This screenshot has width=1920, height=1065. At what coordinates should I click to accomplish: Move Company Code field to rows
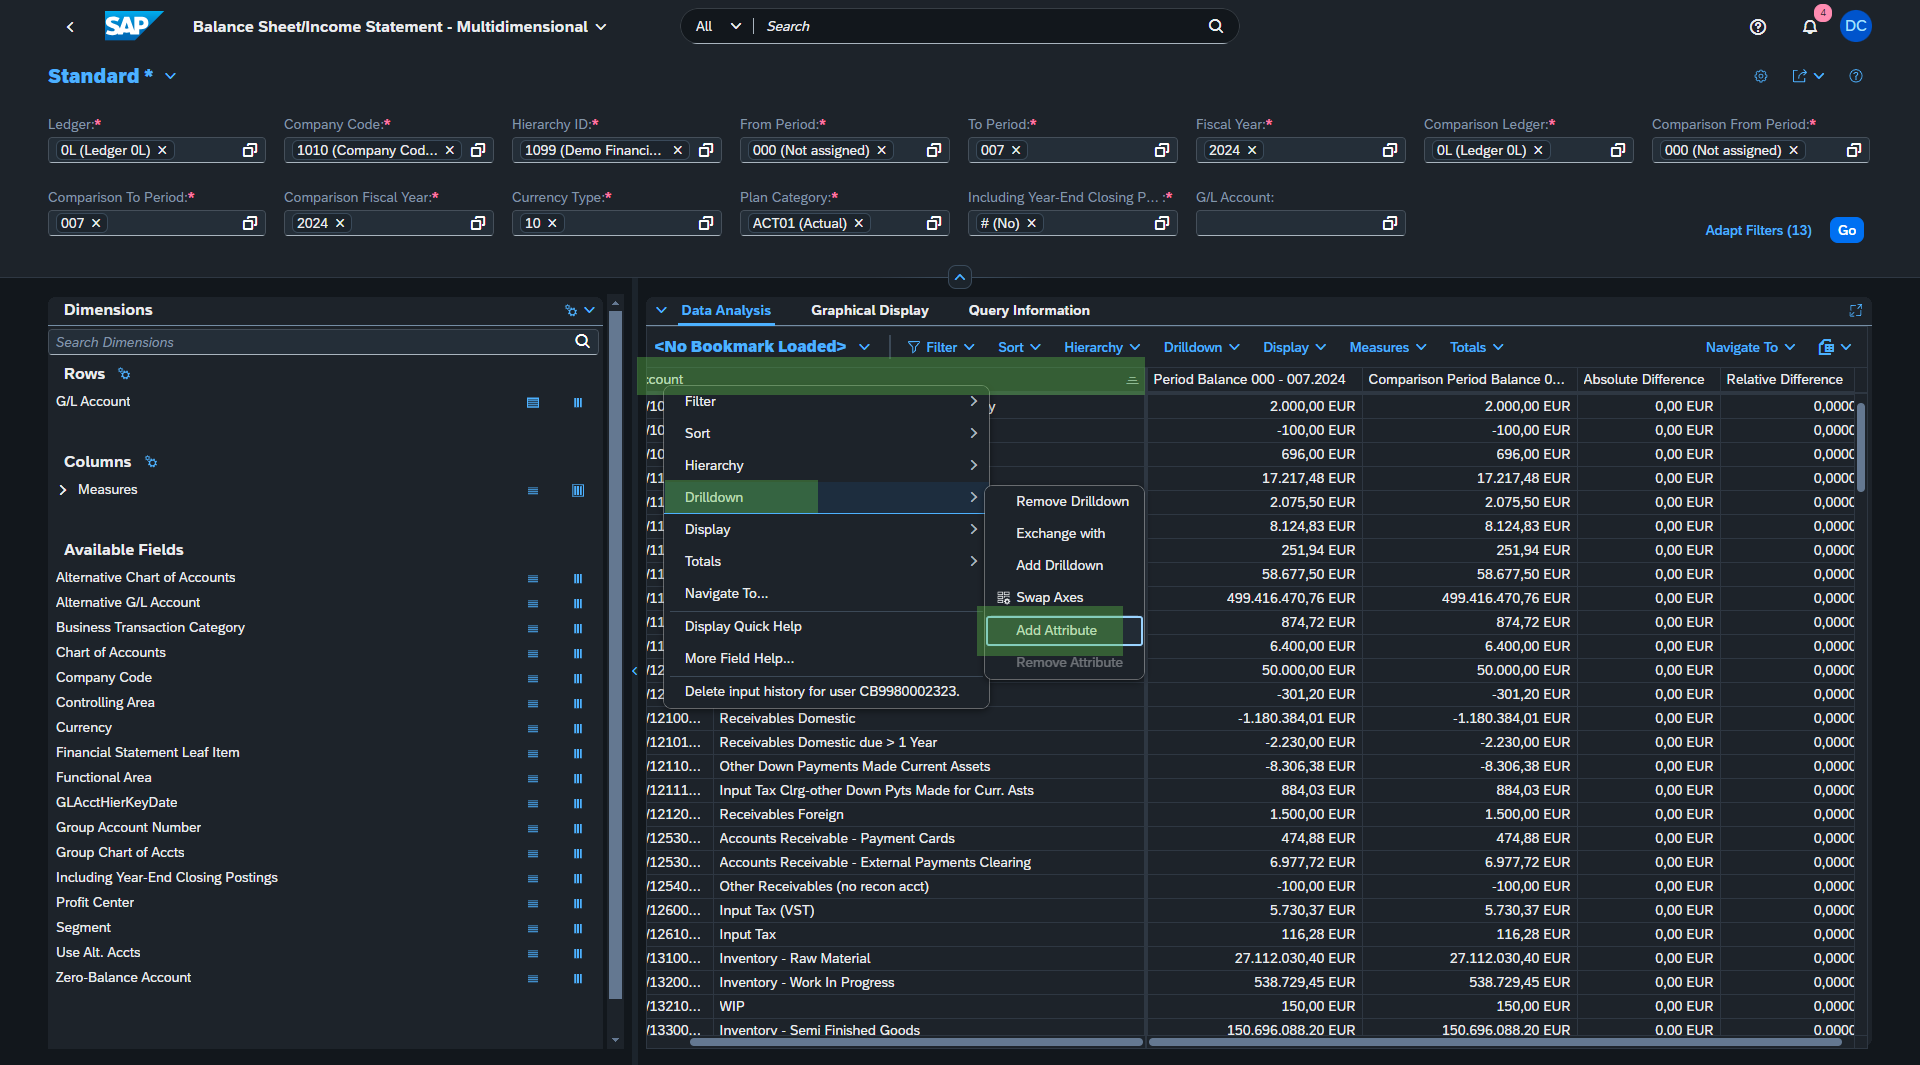point(533,678)
